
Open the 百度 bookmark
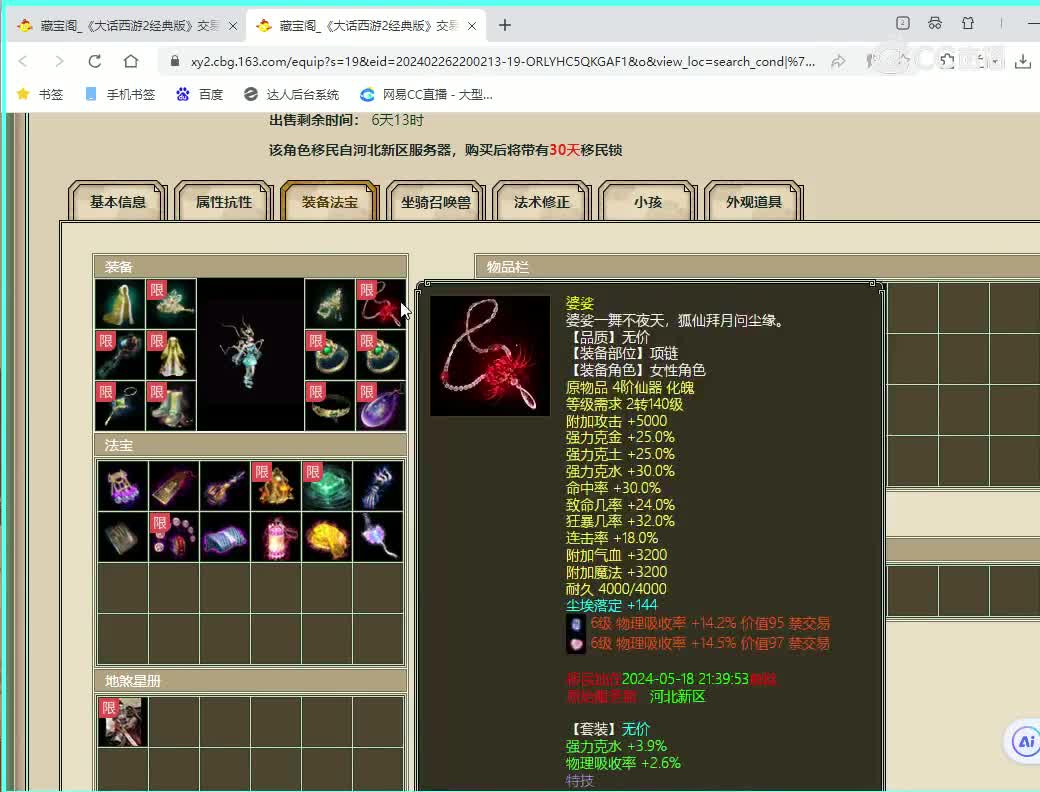(x=200, y=94)
